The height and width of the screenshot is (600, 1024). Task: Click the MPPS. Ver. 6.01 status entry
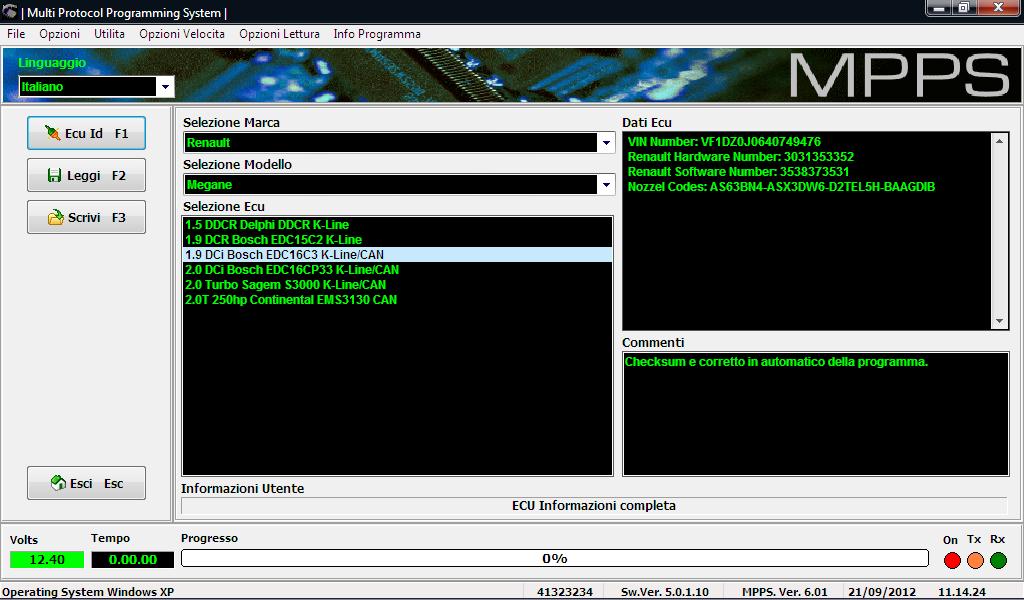(x=784, y=592)
